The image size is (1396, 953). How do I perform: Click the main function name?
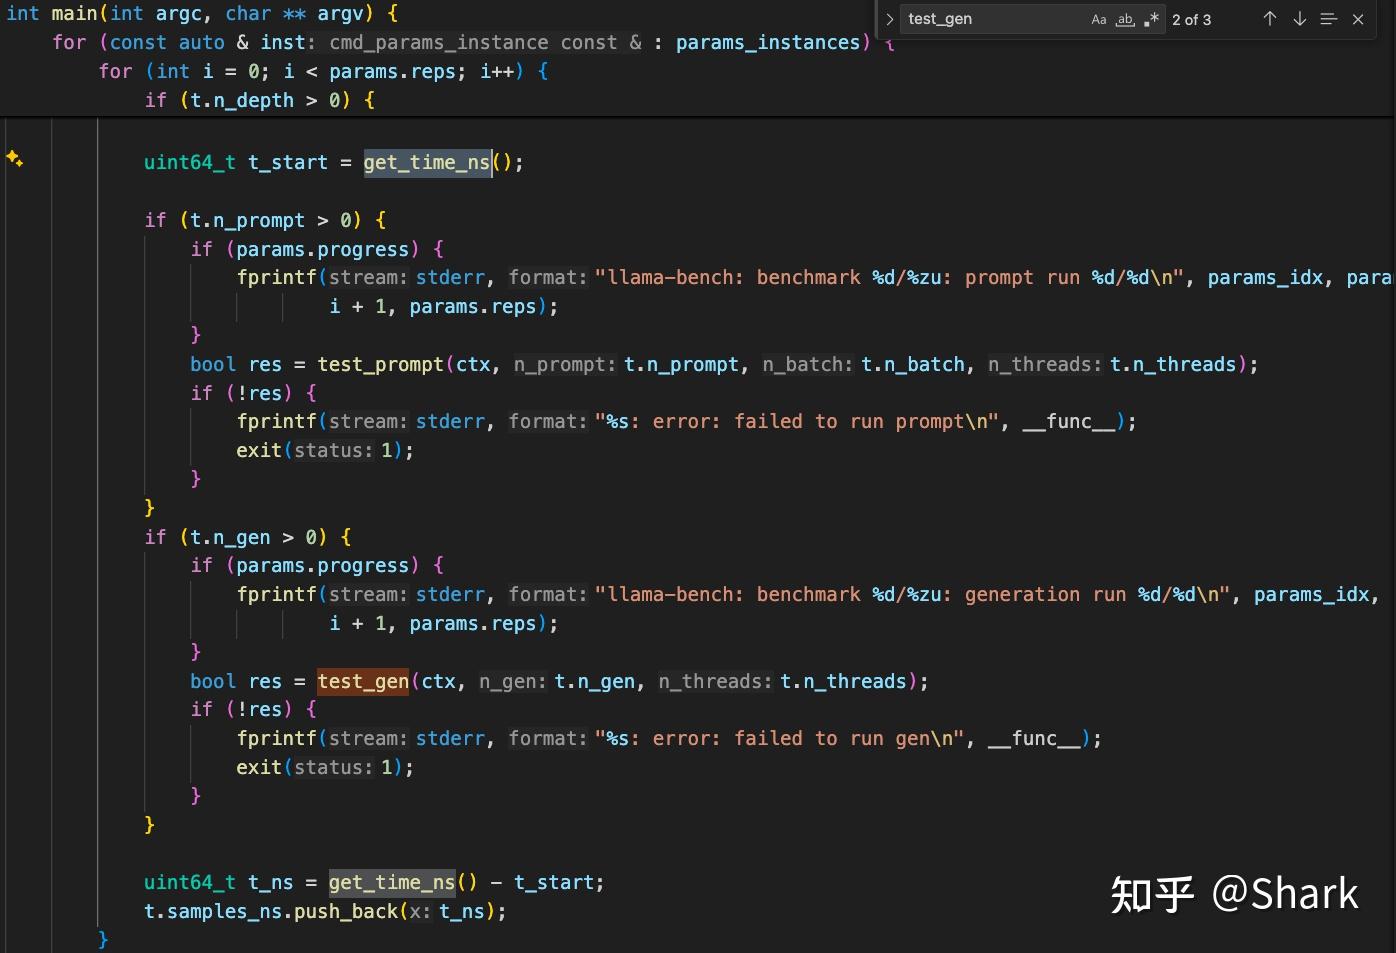click(x=74, y=13)
